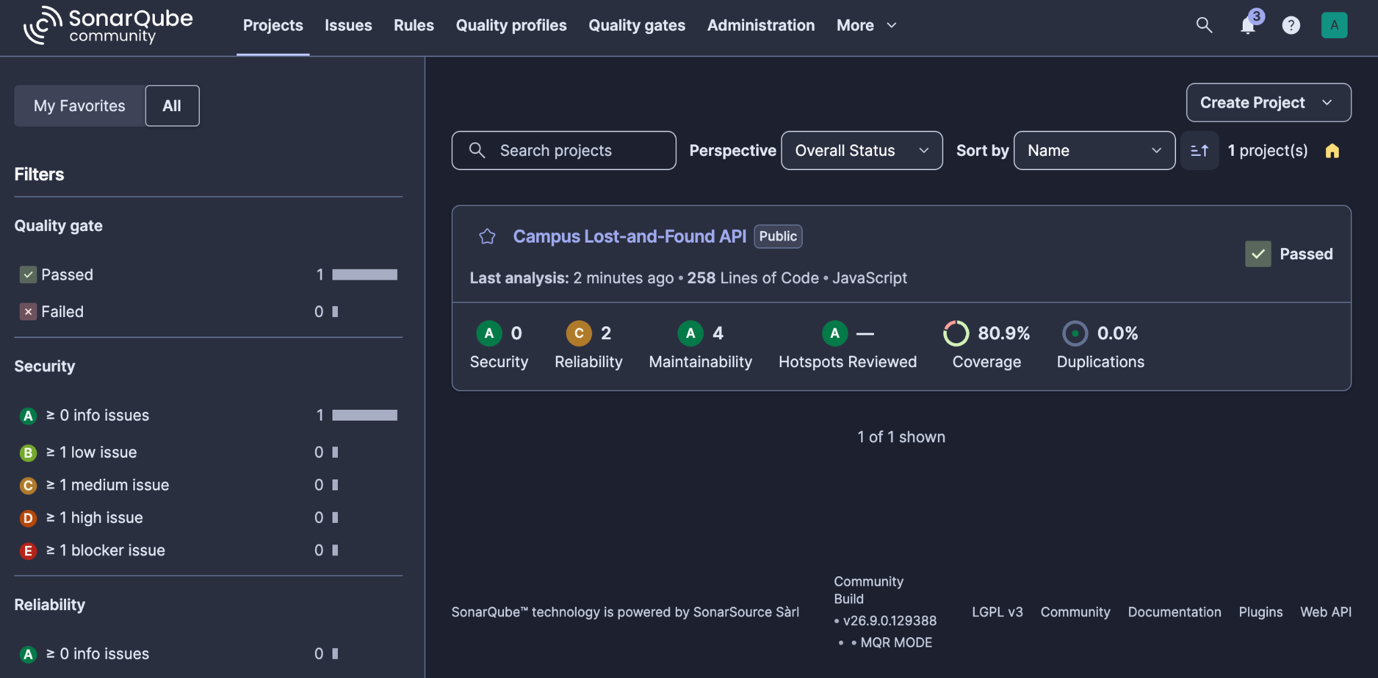Click the Maintainability A rating badge
The width and height of the screenshot is (1378, 678).
point(690,333)
